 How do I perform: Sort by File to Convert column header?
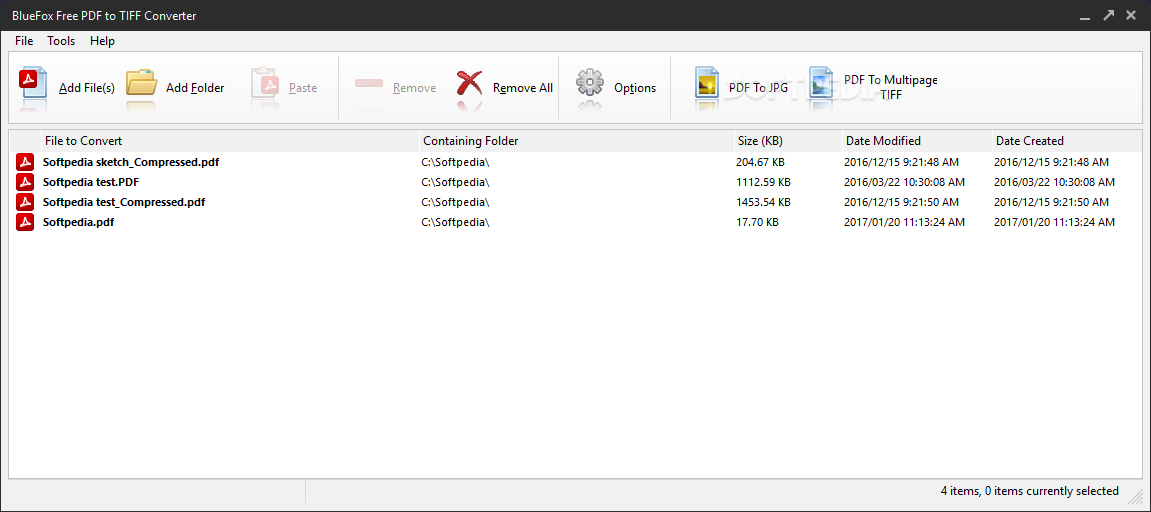pos(230,141)
